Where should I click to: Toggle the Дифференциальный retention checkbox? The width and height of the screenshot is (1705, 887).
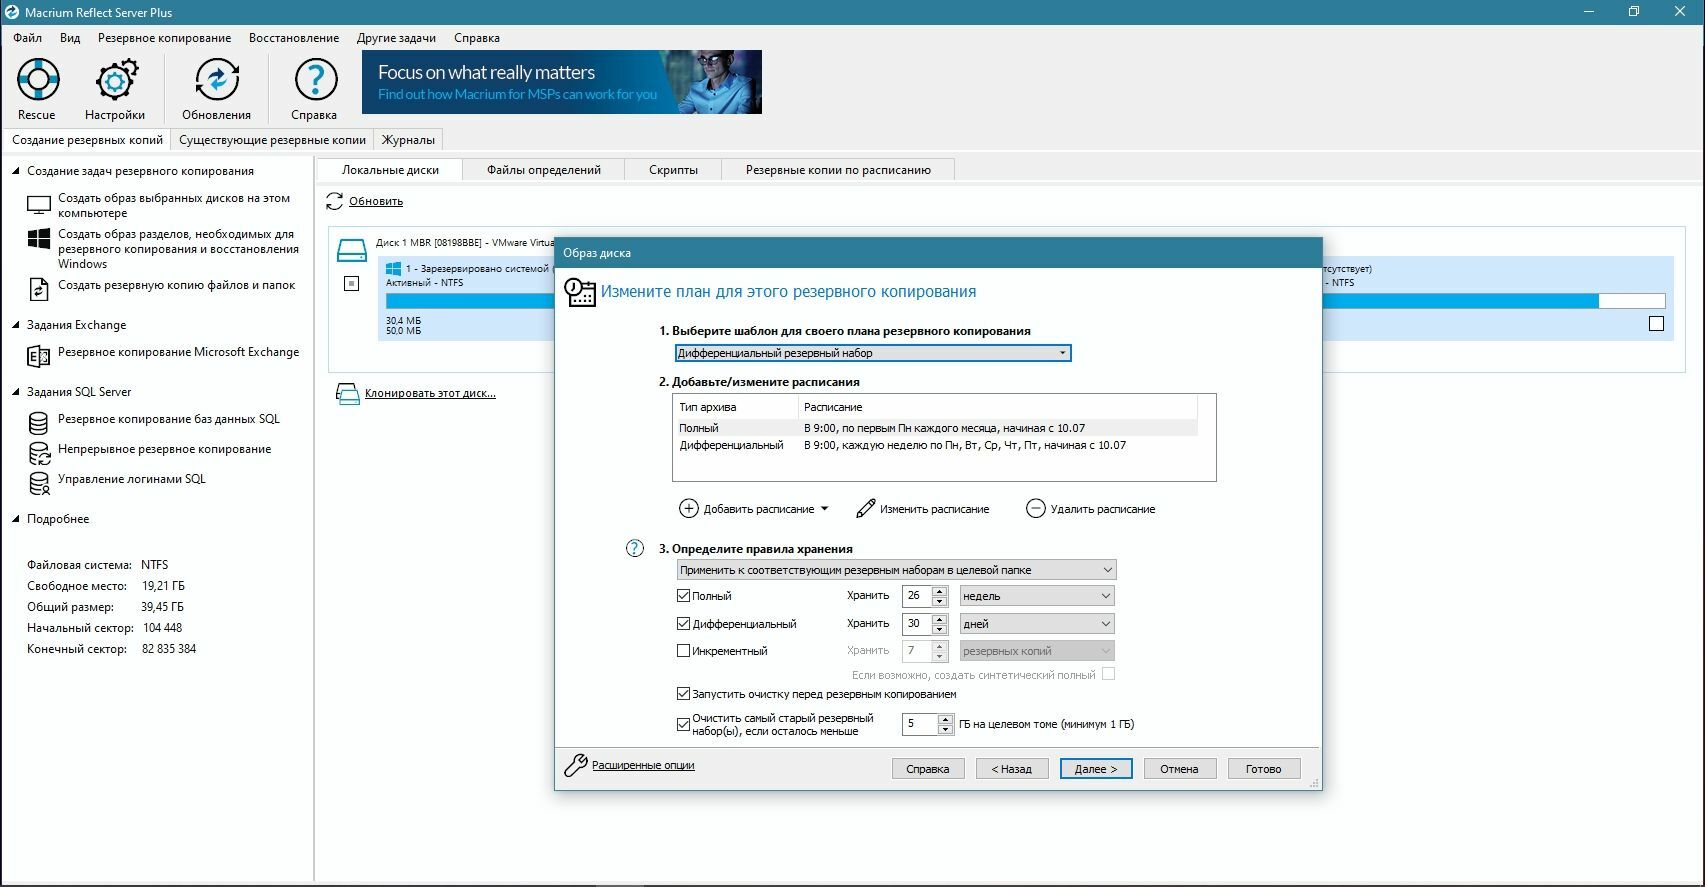point(684,624)
